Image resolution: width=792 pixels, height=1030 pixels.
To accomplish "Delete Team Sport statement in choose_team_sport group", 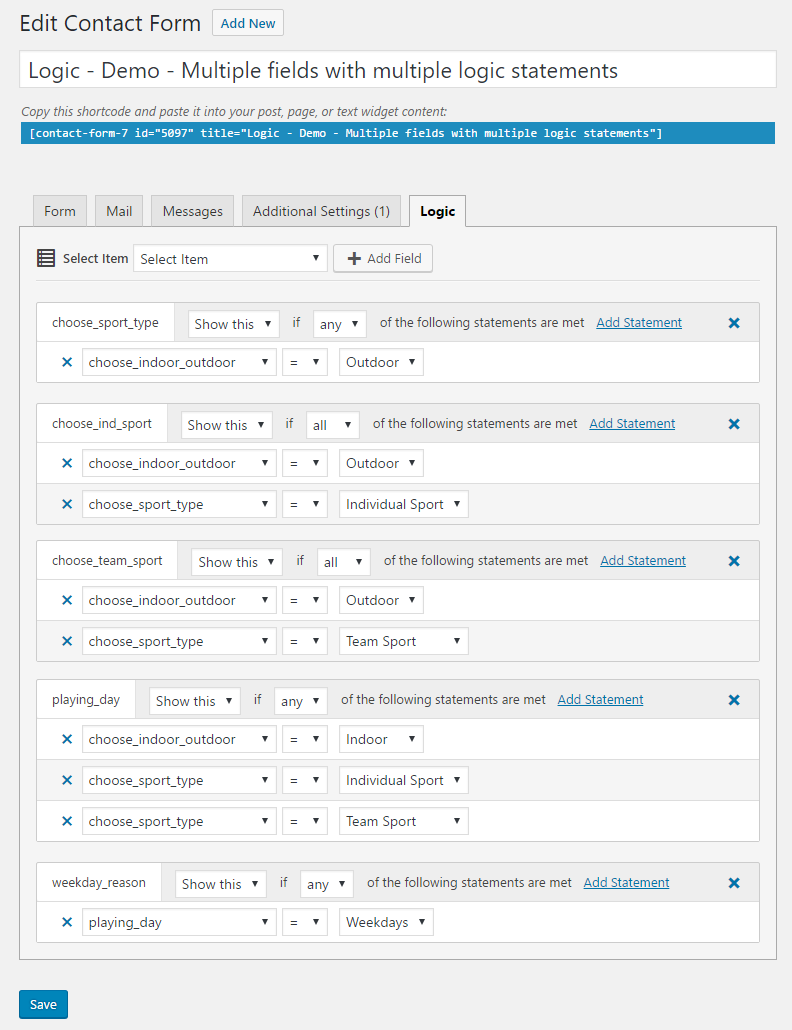I will [x=67, y=641].
